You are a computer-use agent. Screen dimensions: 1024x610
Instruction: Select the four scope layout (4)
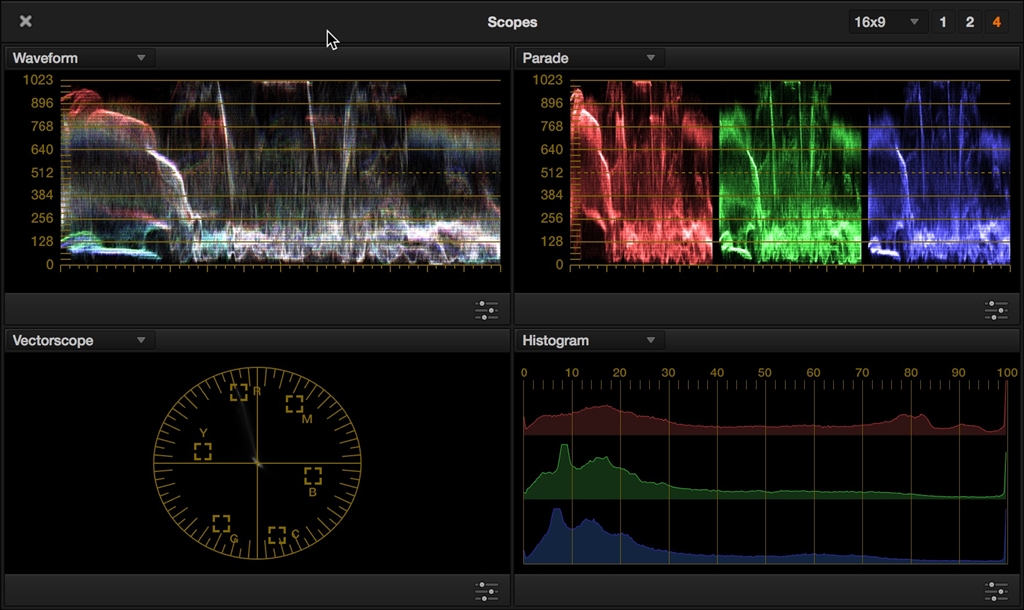[996, 22]
